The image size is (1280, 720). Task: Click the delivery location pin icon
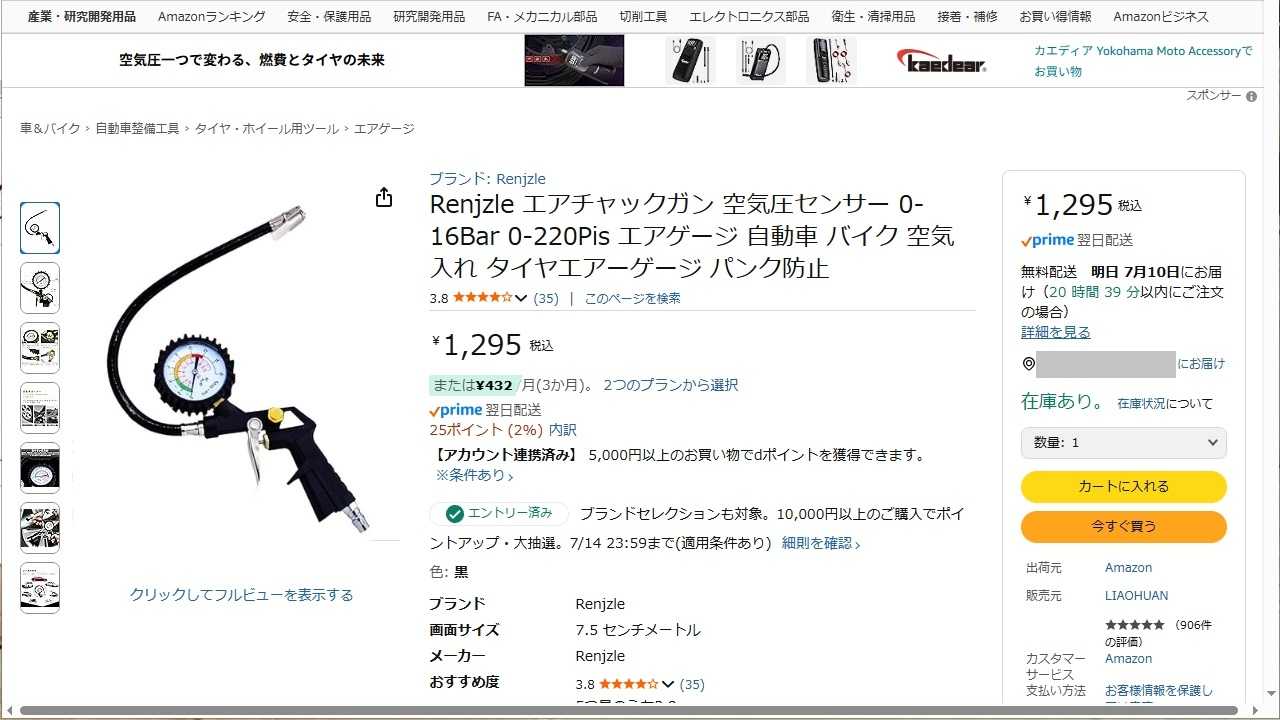(1028, 364)
